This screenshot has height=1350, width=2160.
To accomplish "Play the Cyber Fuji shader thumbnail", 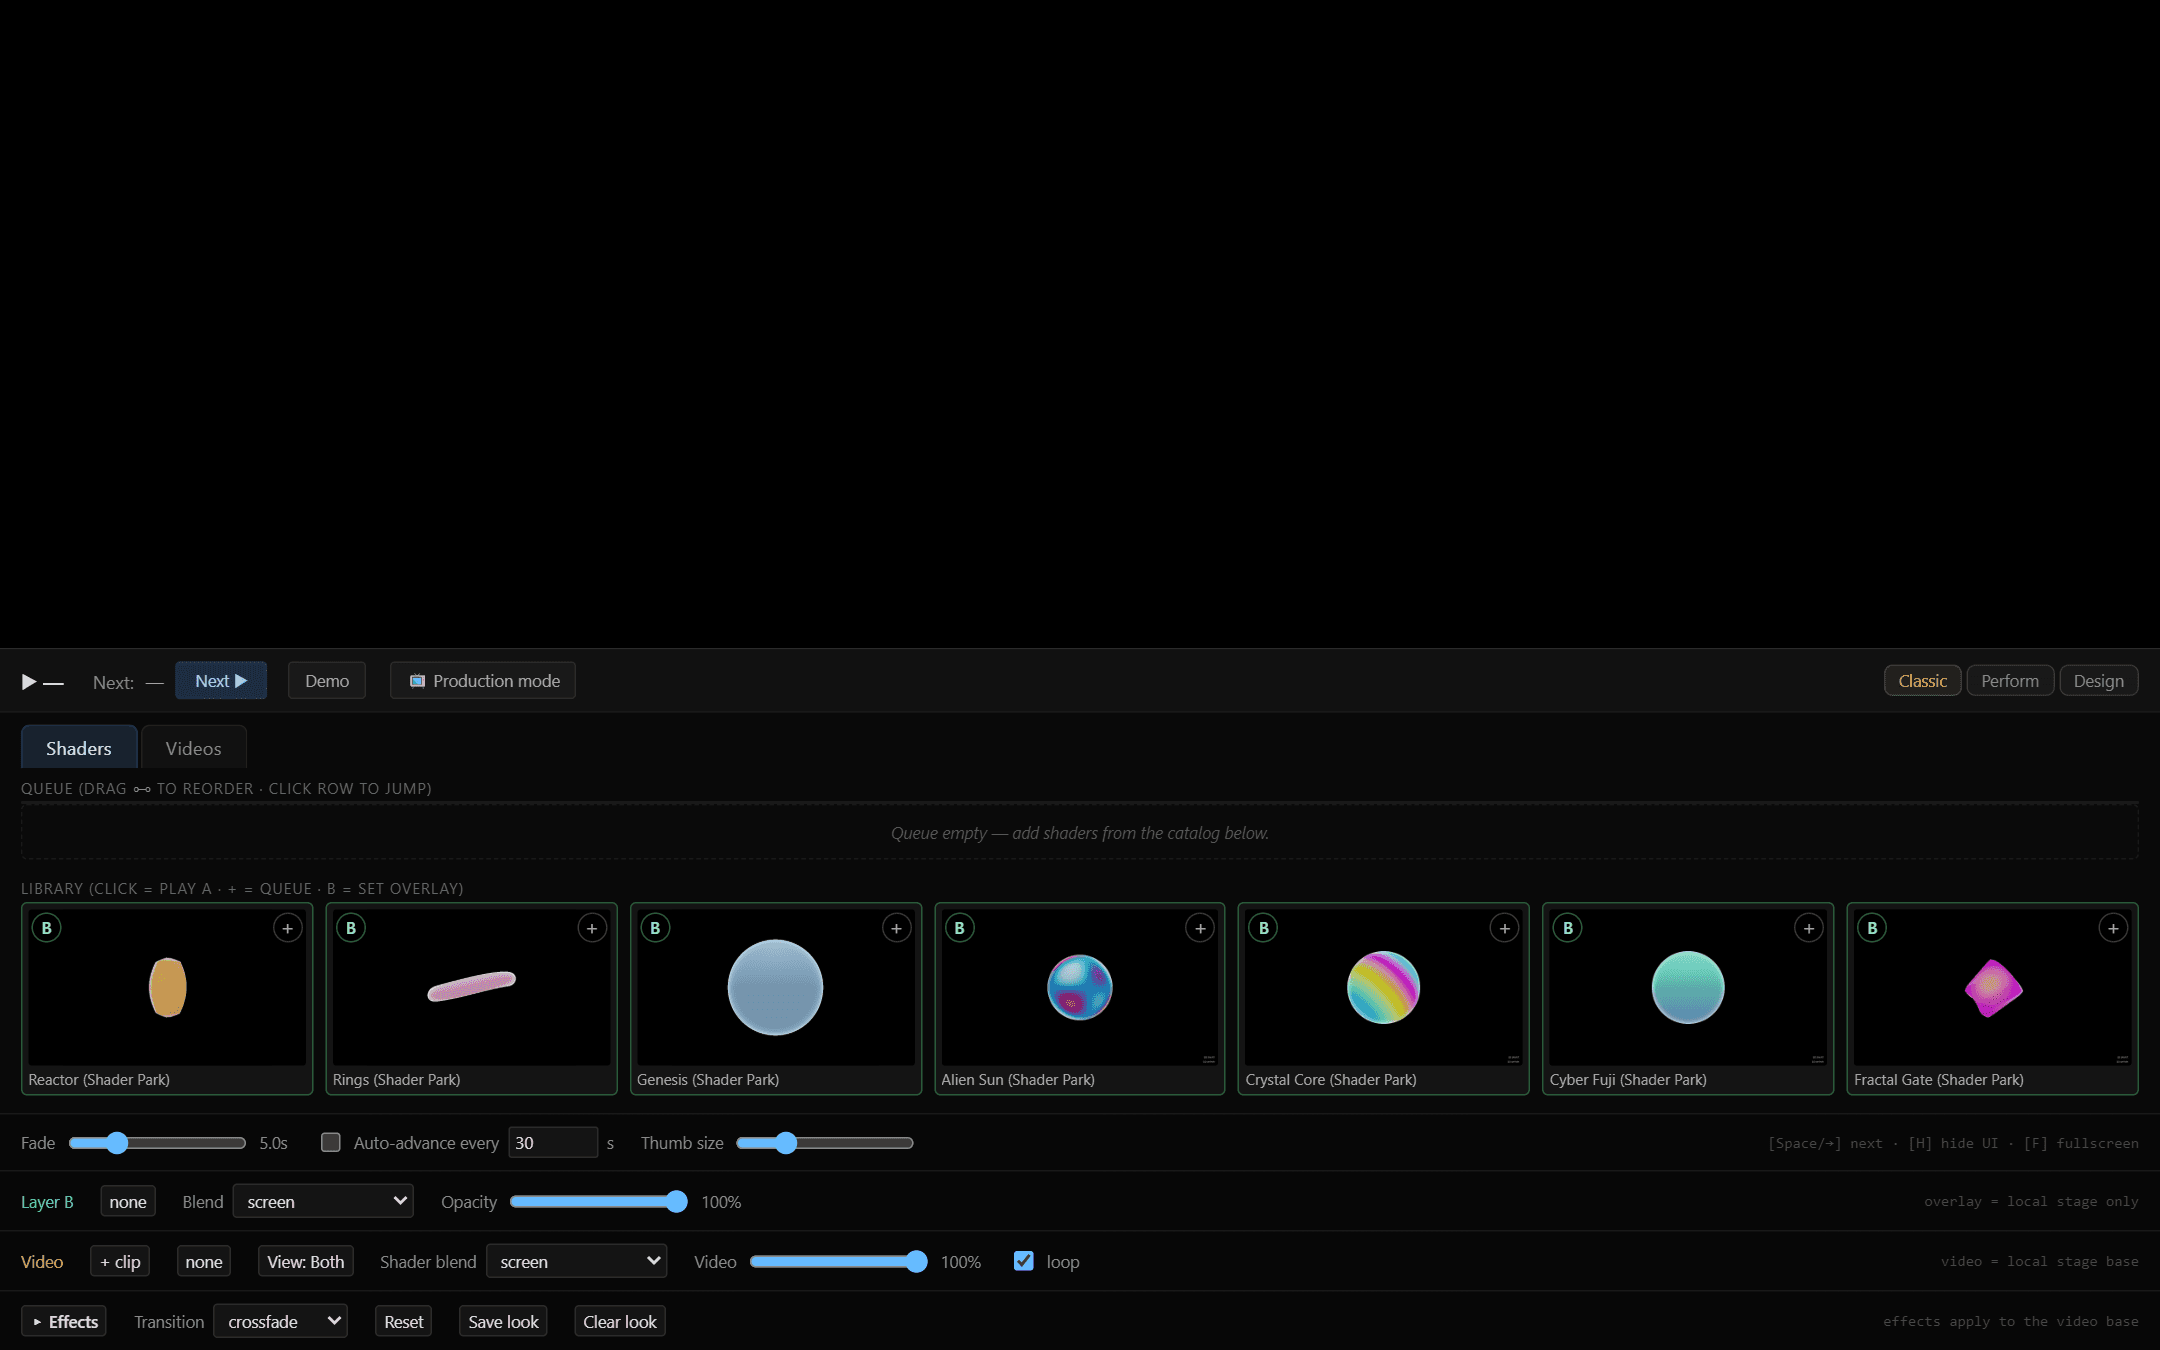I will pos(1688,987).
